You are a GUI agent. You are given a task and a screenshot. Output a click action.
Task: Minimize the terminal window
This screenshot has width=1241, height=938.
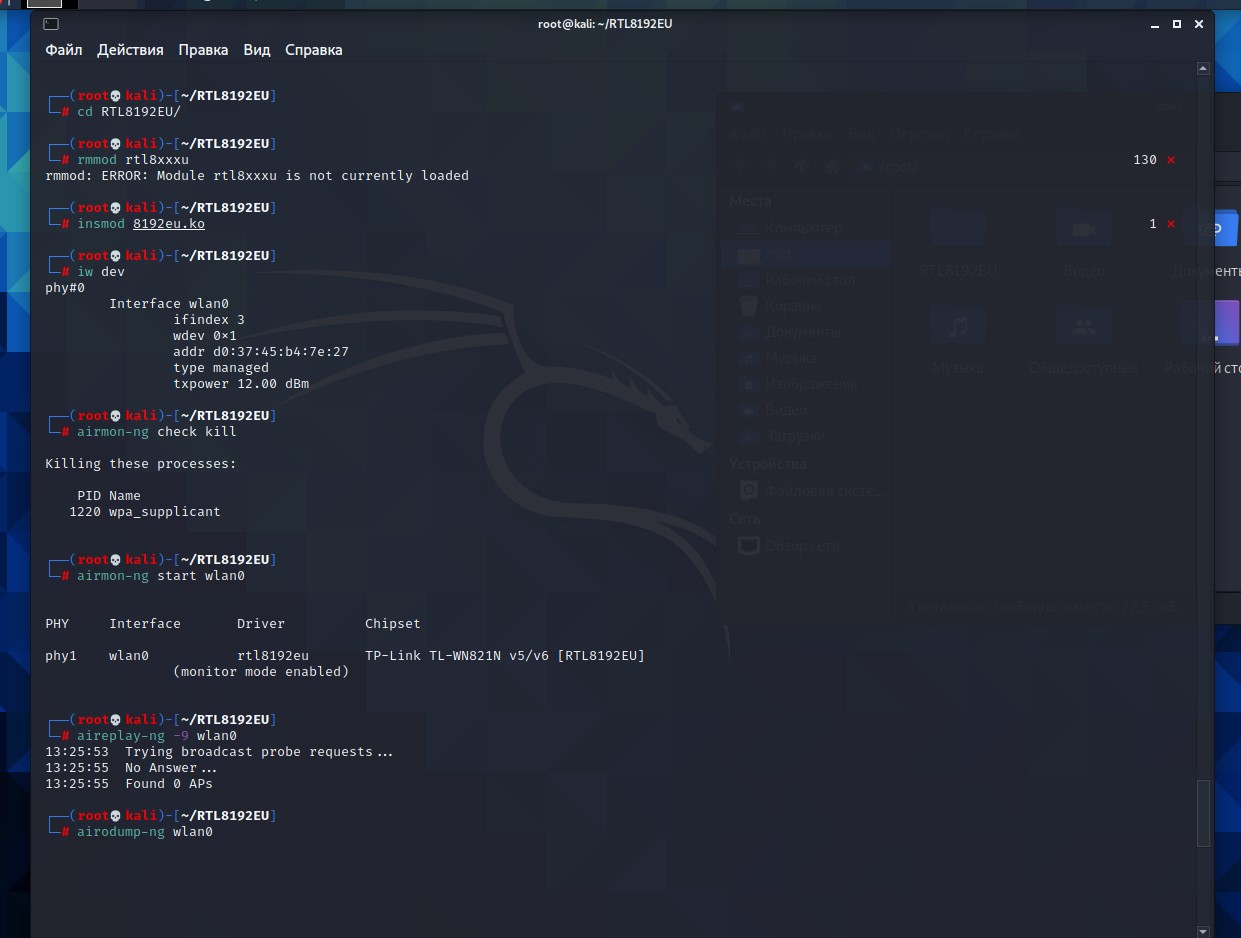1155,23
